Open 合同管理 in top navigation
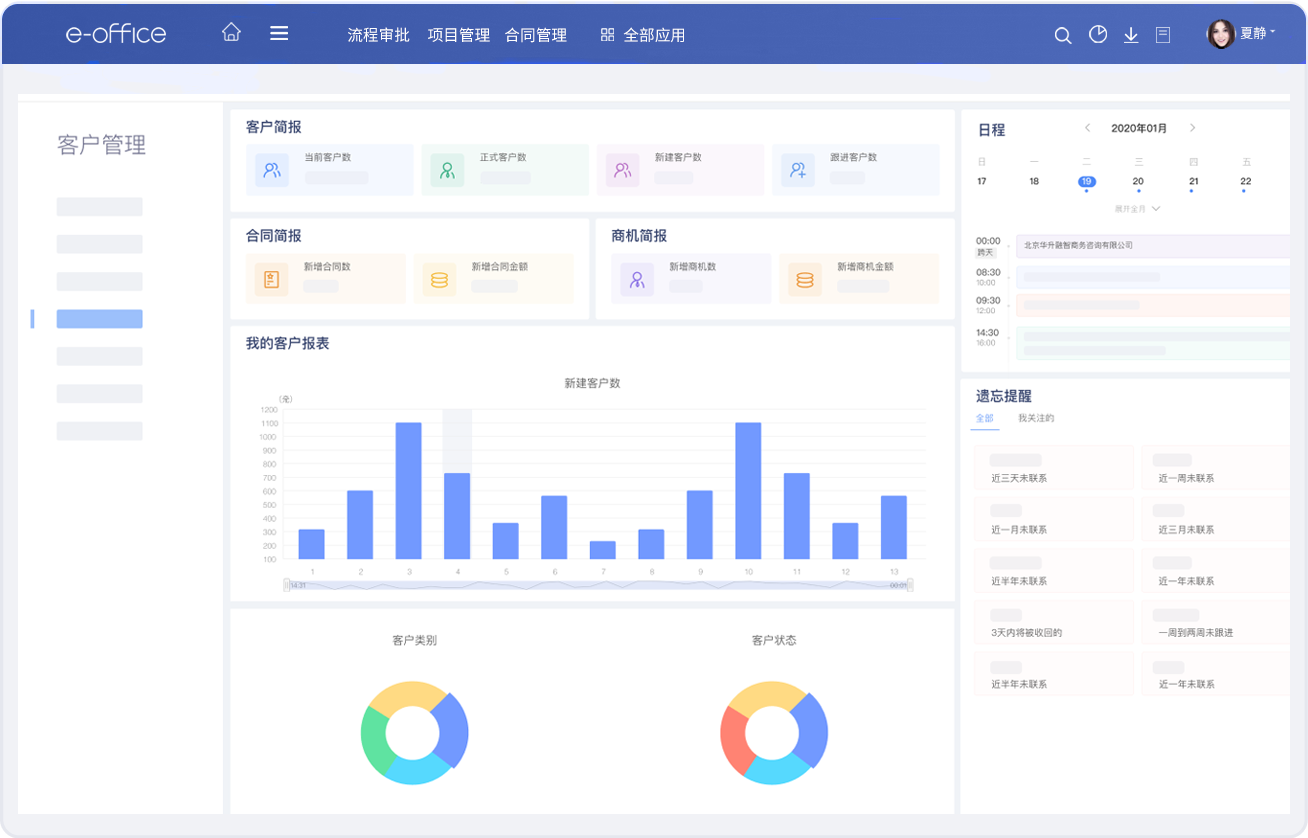The height and width of the screenshot is (838, 1308). pos(535,35)
